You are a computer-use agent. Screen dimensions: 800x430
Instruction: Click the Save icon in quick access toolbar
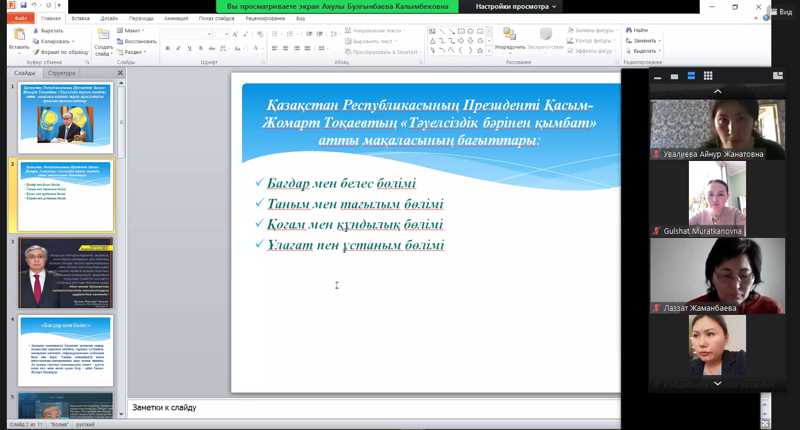[21, 5]
